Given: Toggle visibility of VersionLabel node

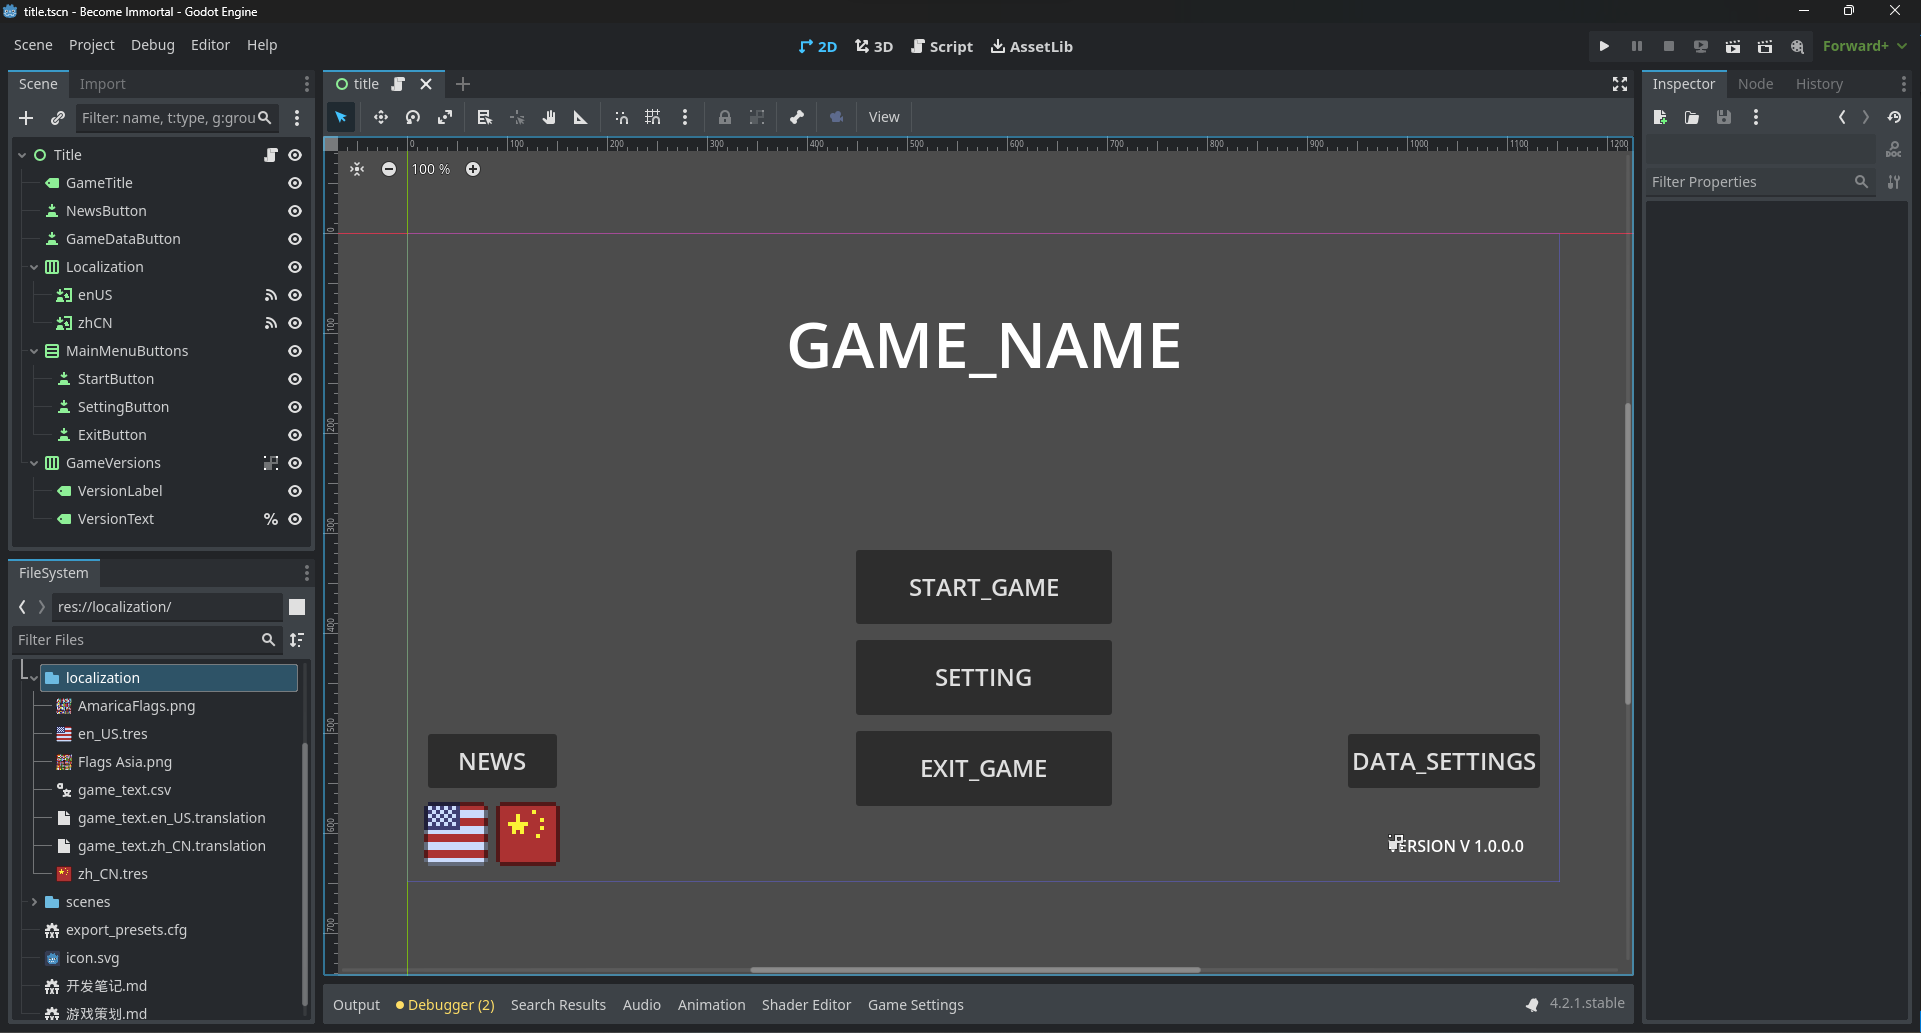Looking at the screenshot, I should [x=295, y=491].
